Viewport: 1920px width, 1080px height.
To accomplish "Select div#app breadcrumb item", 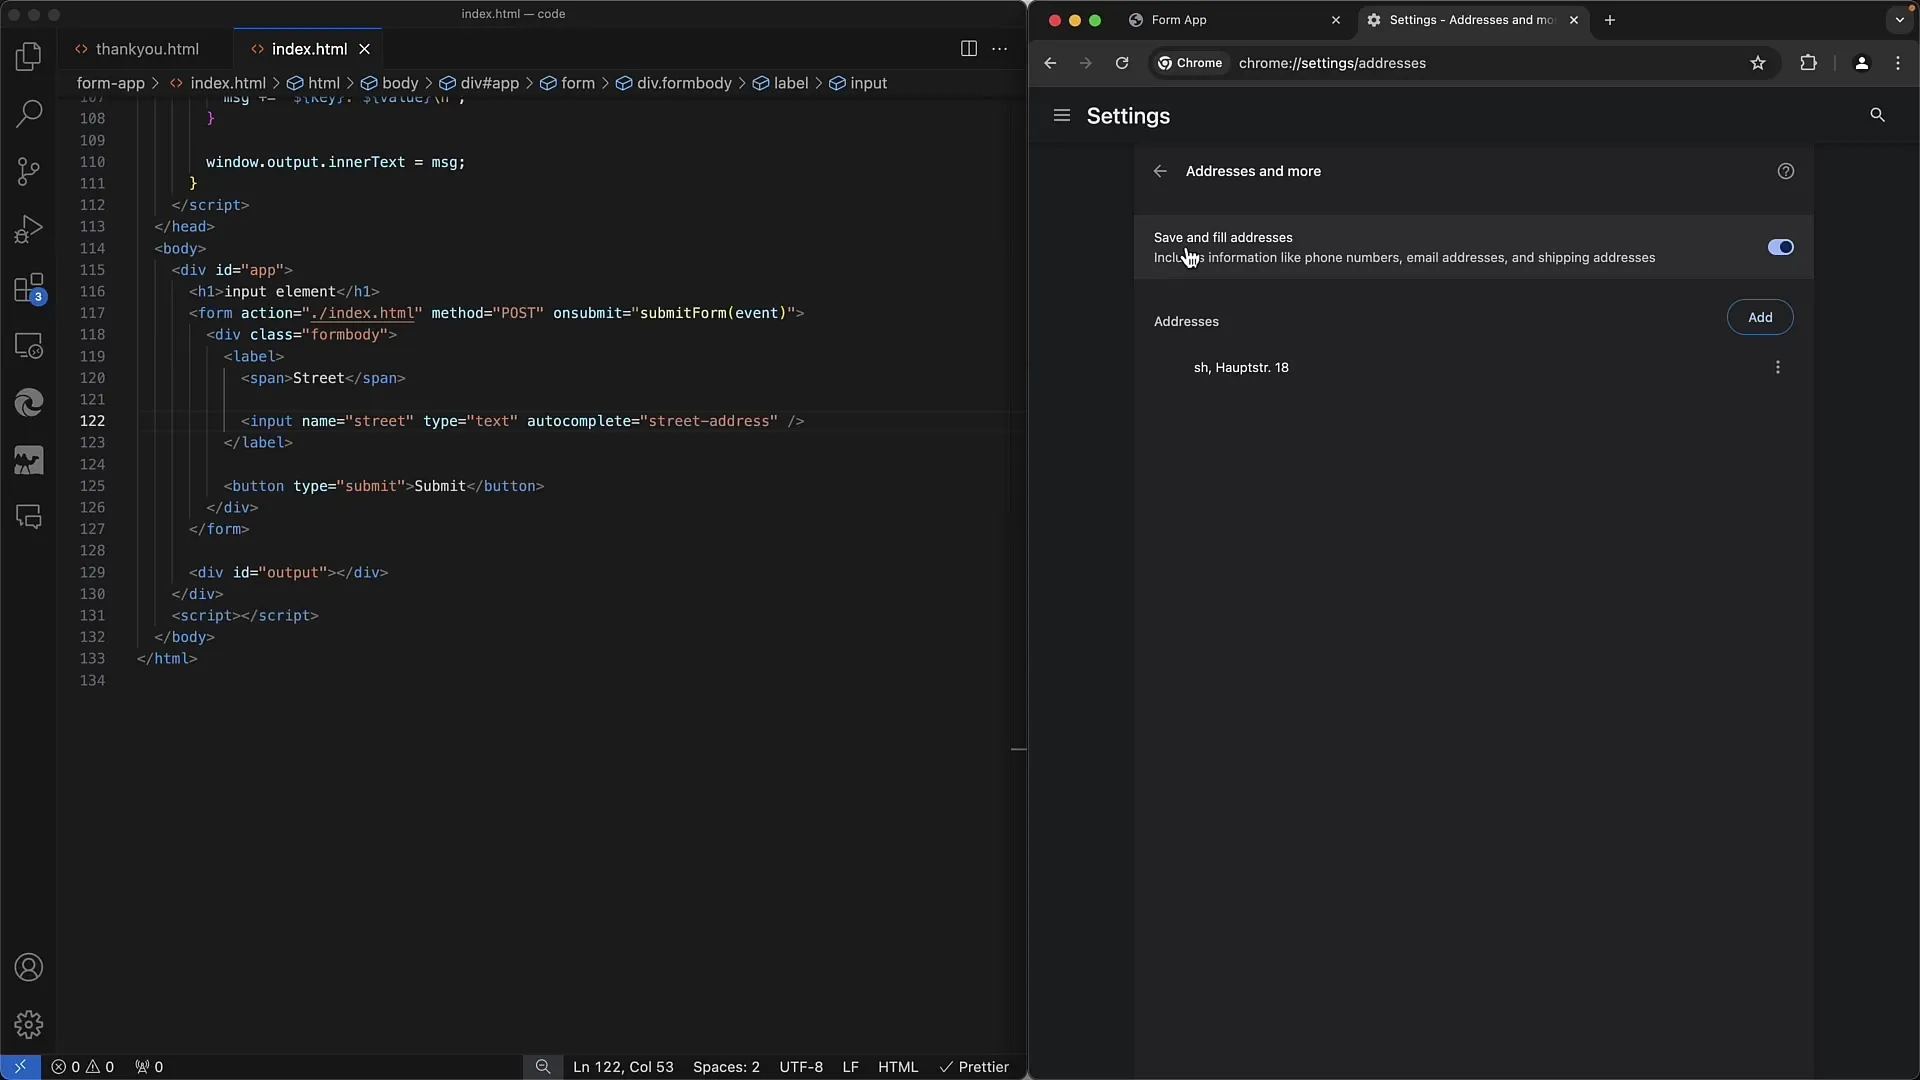I will point(479,83).
